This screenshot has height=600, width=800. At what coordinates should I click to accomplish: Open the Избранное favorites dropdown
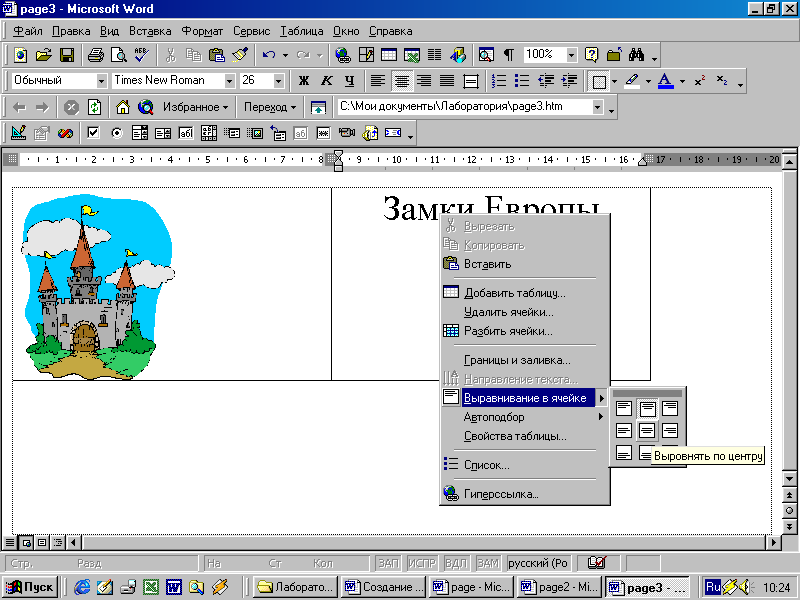pyautogui.click(x=196, y=107)
